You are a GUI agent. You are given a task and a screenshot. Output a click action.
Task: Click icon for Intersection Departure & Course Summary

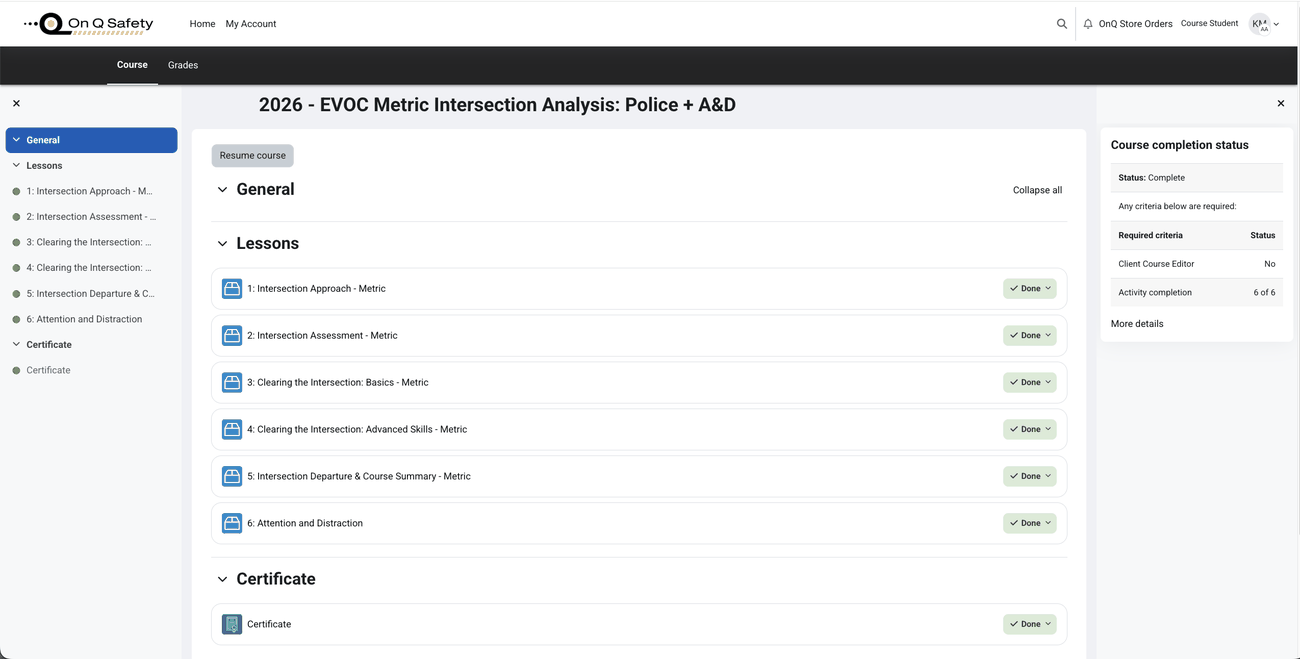pos(232,476)
